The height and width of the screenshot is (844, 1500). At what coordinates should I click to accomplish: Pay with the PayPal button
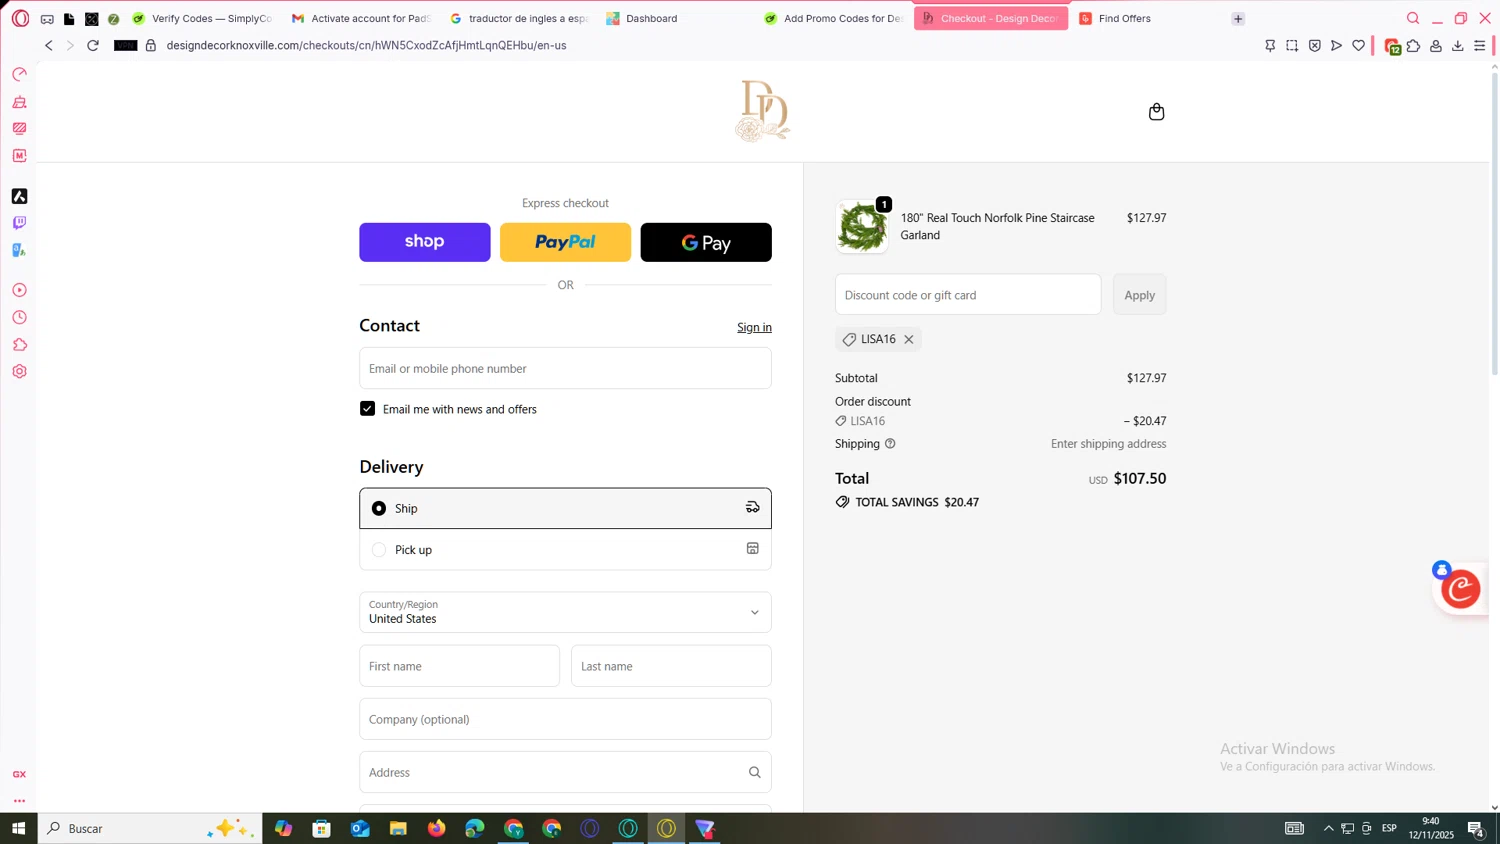[565, 242]
